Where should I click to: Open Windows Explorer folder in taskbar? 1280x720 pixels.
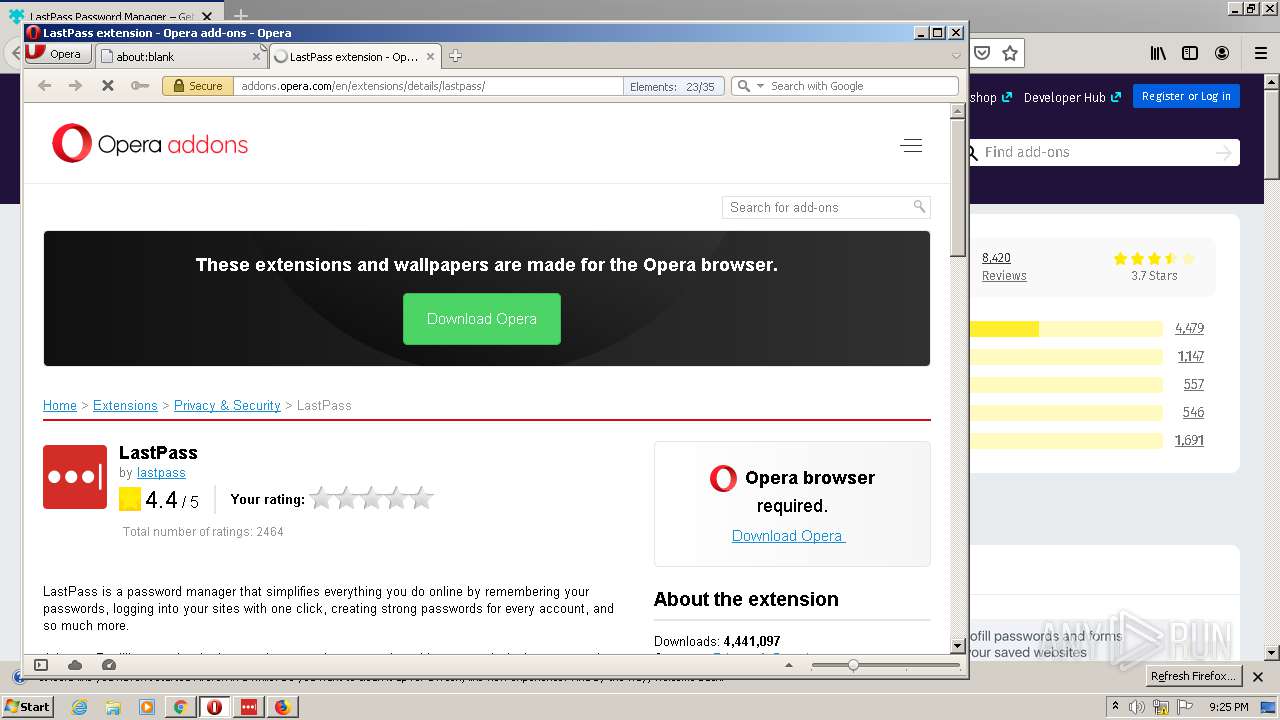[x=113, y=707]
